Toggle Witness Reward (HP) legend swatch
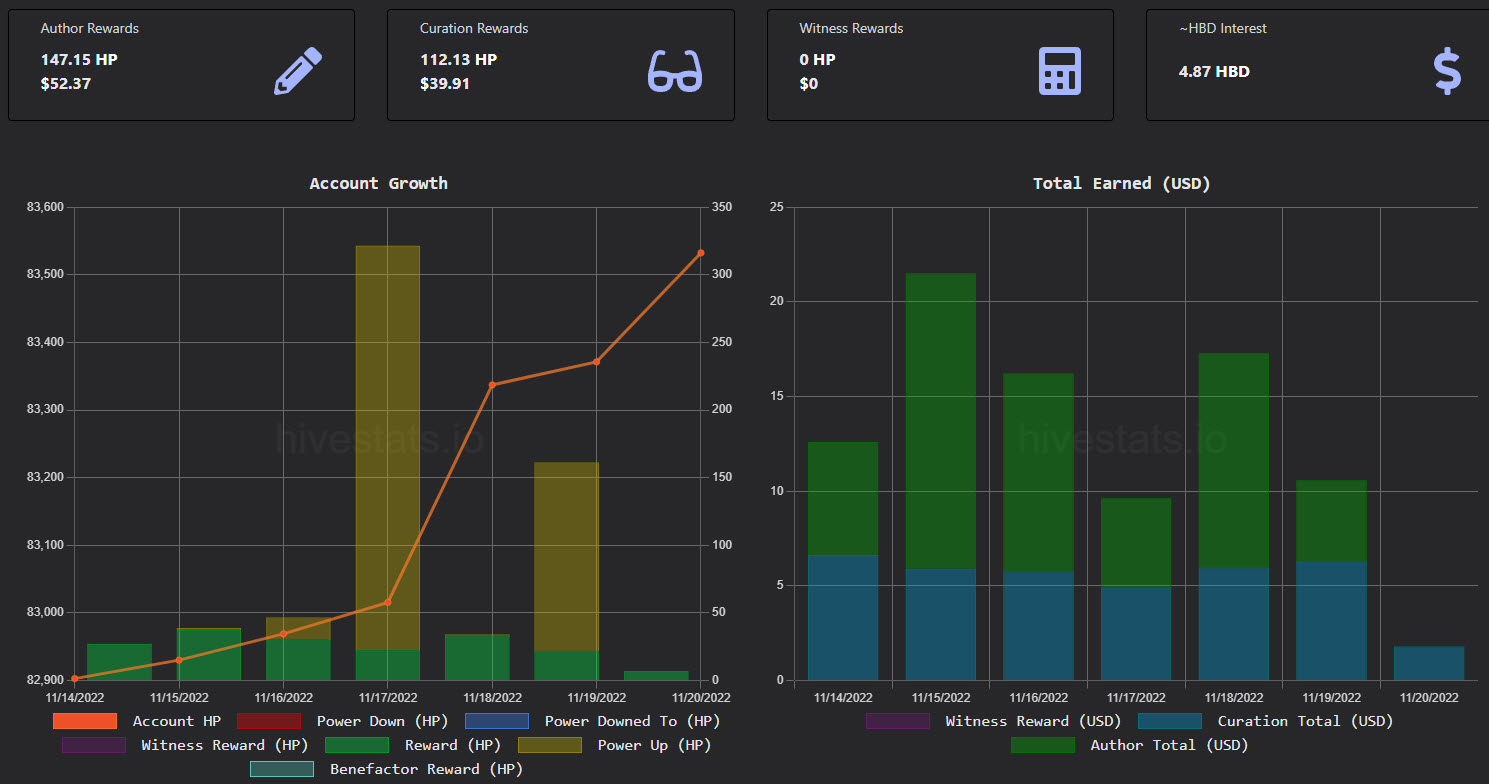1489x784 pixels. pos(94,745)
